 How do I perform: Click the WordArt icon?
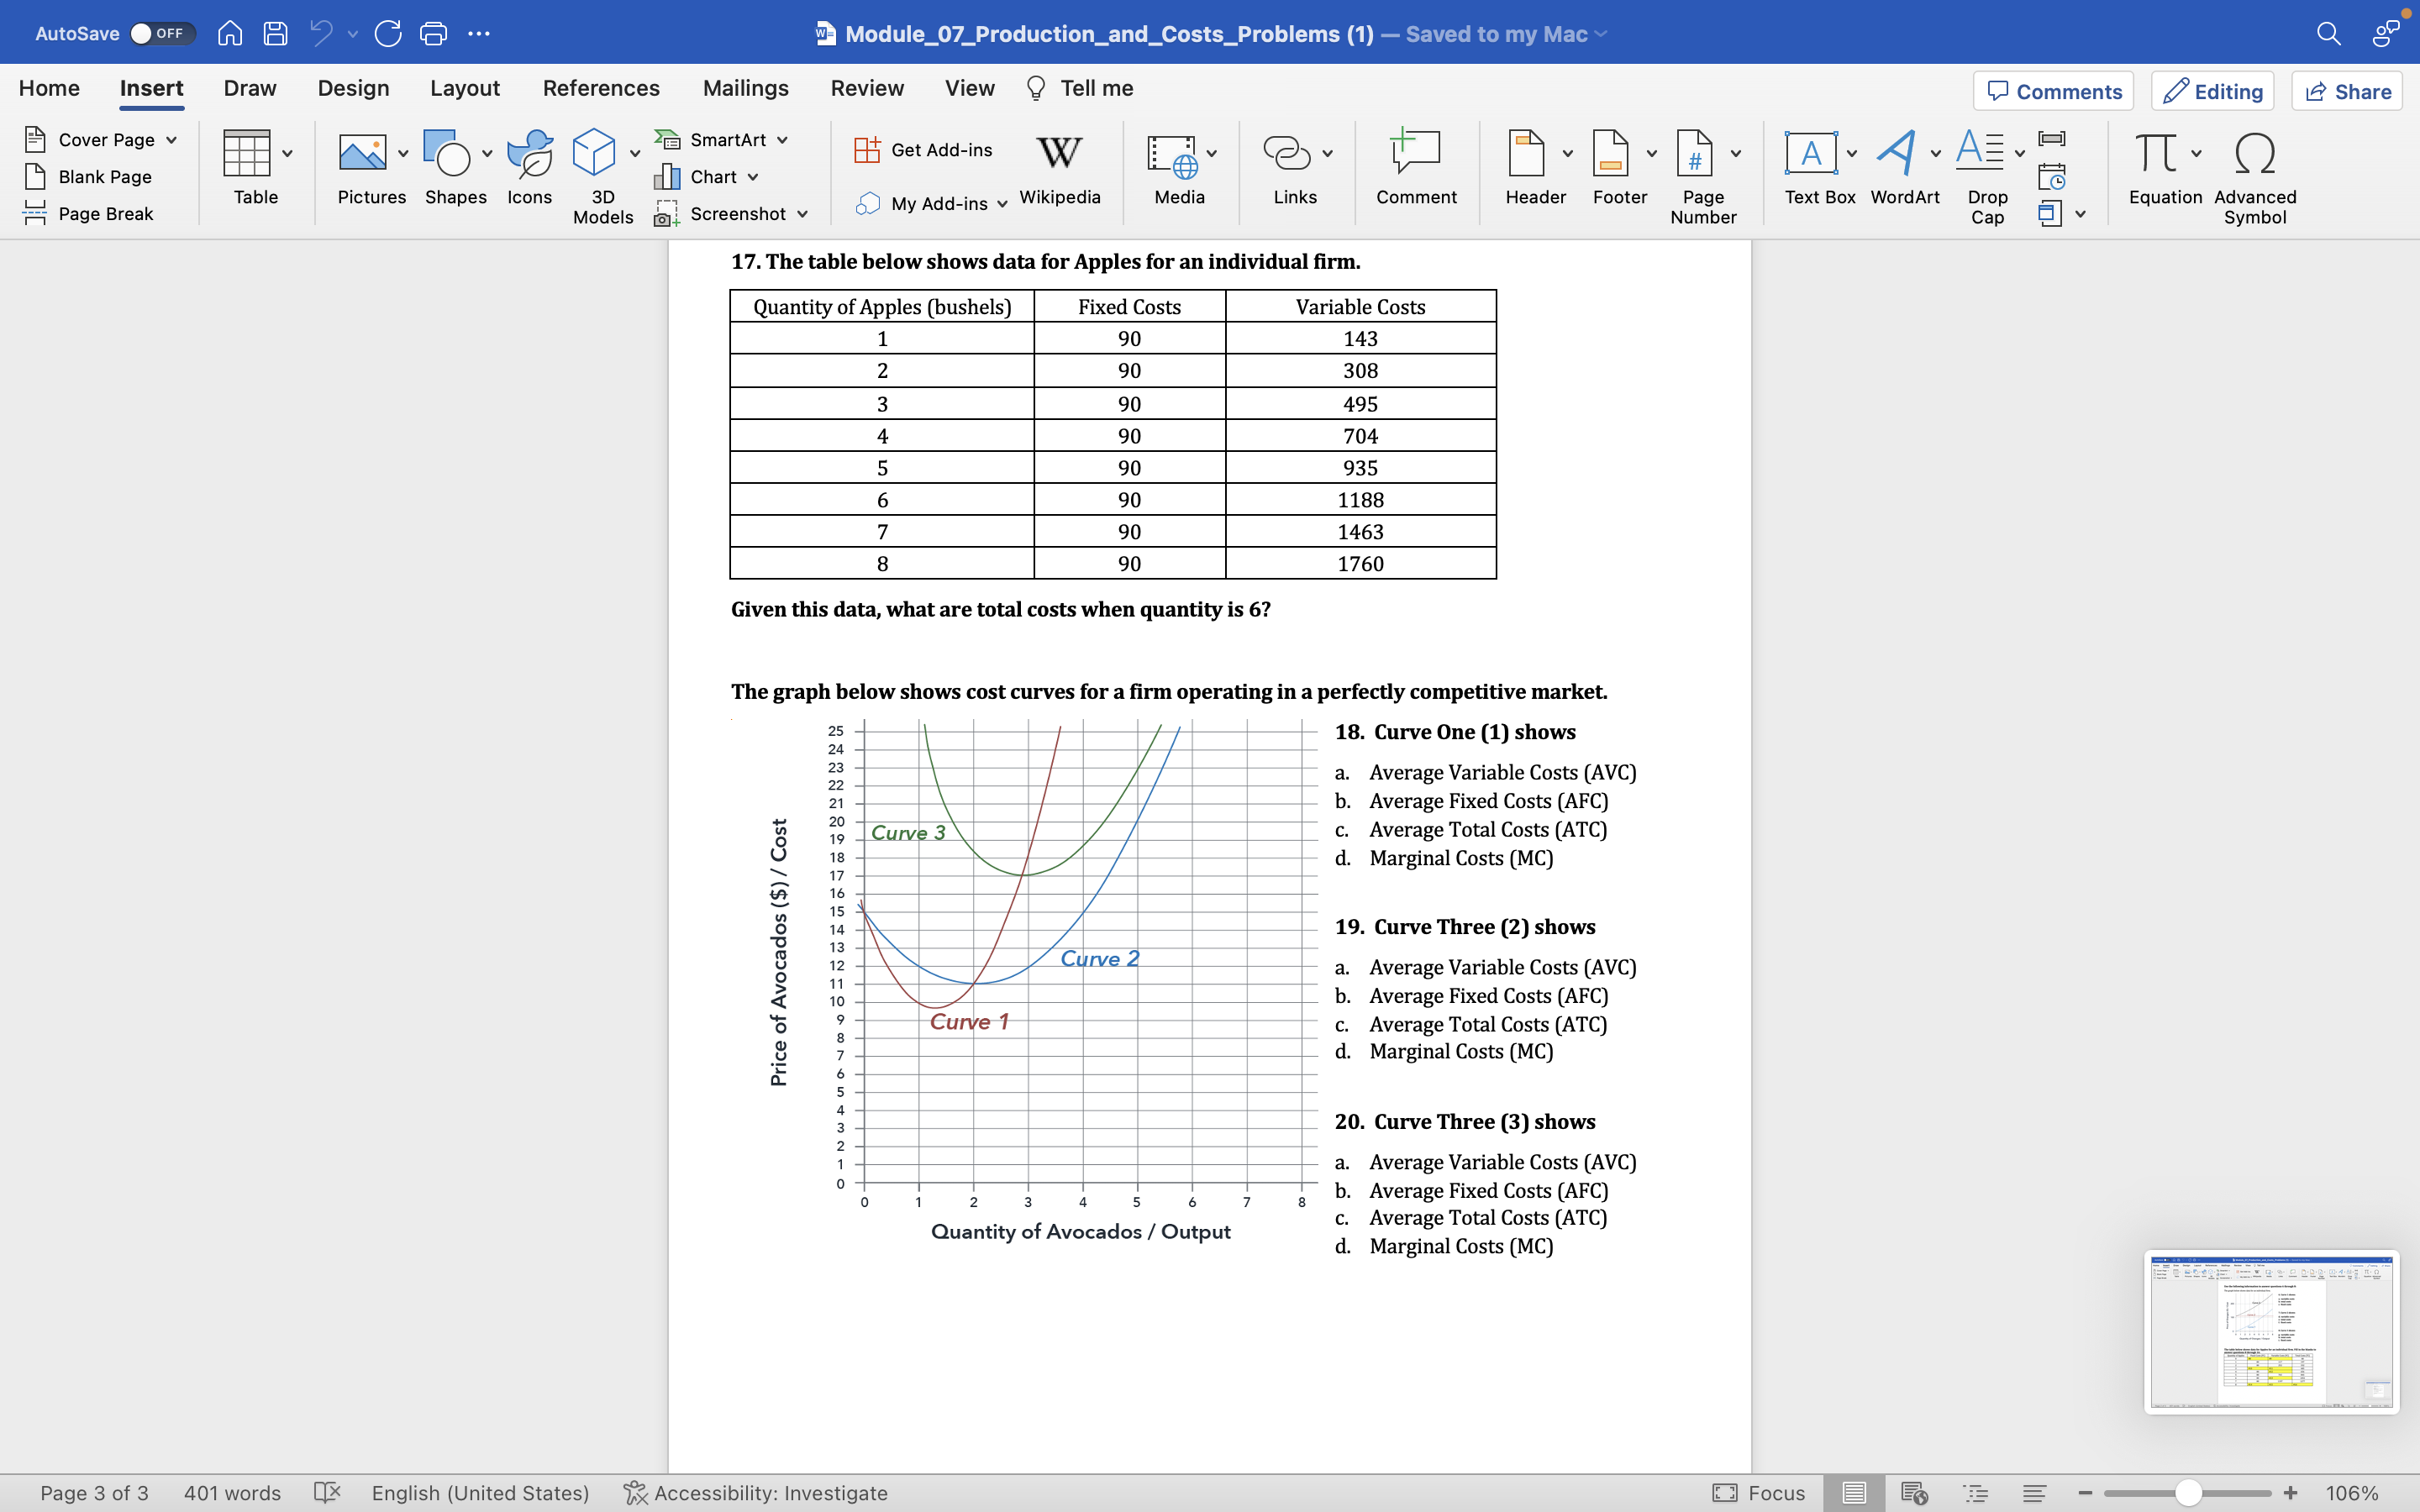coord(1896,155)
